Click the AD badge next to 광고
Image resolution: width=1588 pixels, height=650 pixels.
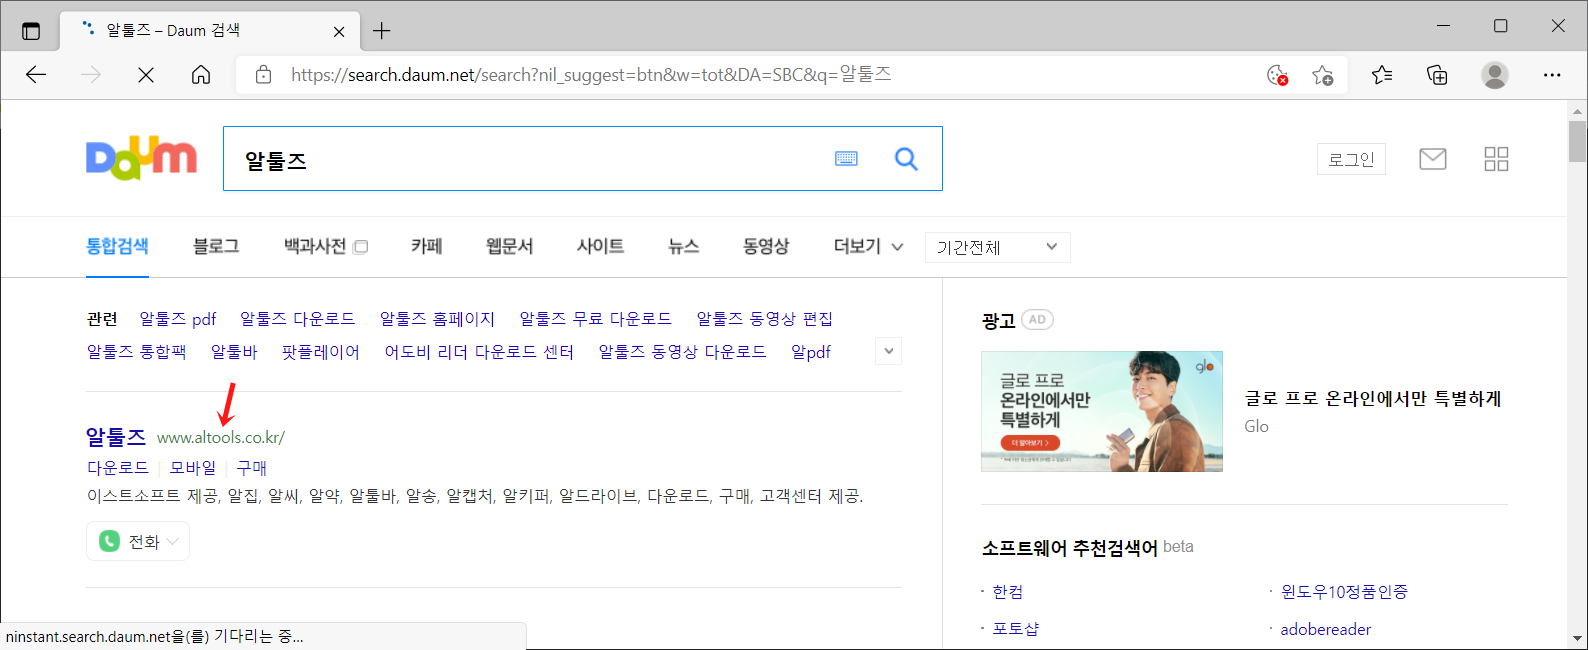point(1038,320)
